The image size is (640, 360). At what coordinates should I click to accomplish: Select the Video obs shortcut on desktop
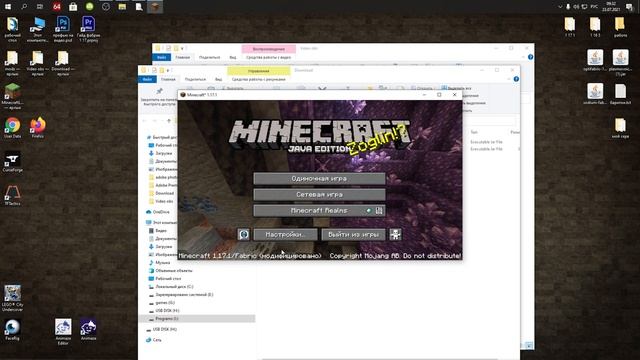[38, 63]
